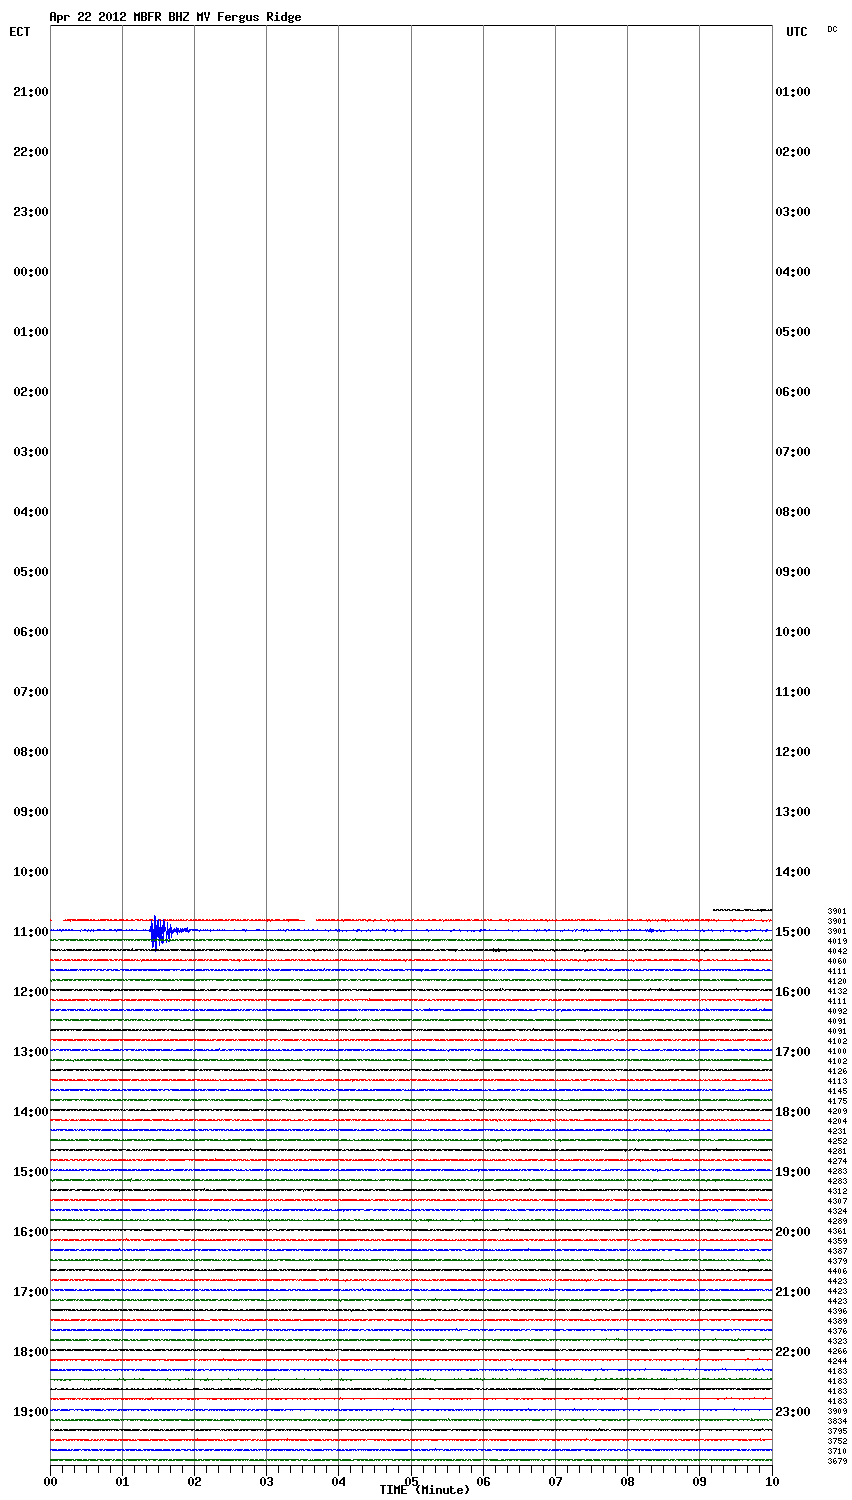Pick the UTC 14:00 hour label

pos(793,872)
